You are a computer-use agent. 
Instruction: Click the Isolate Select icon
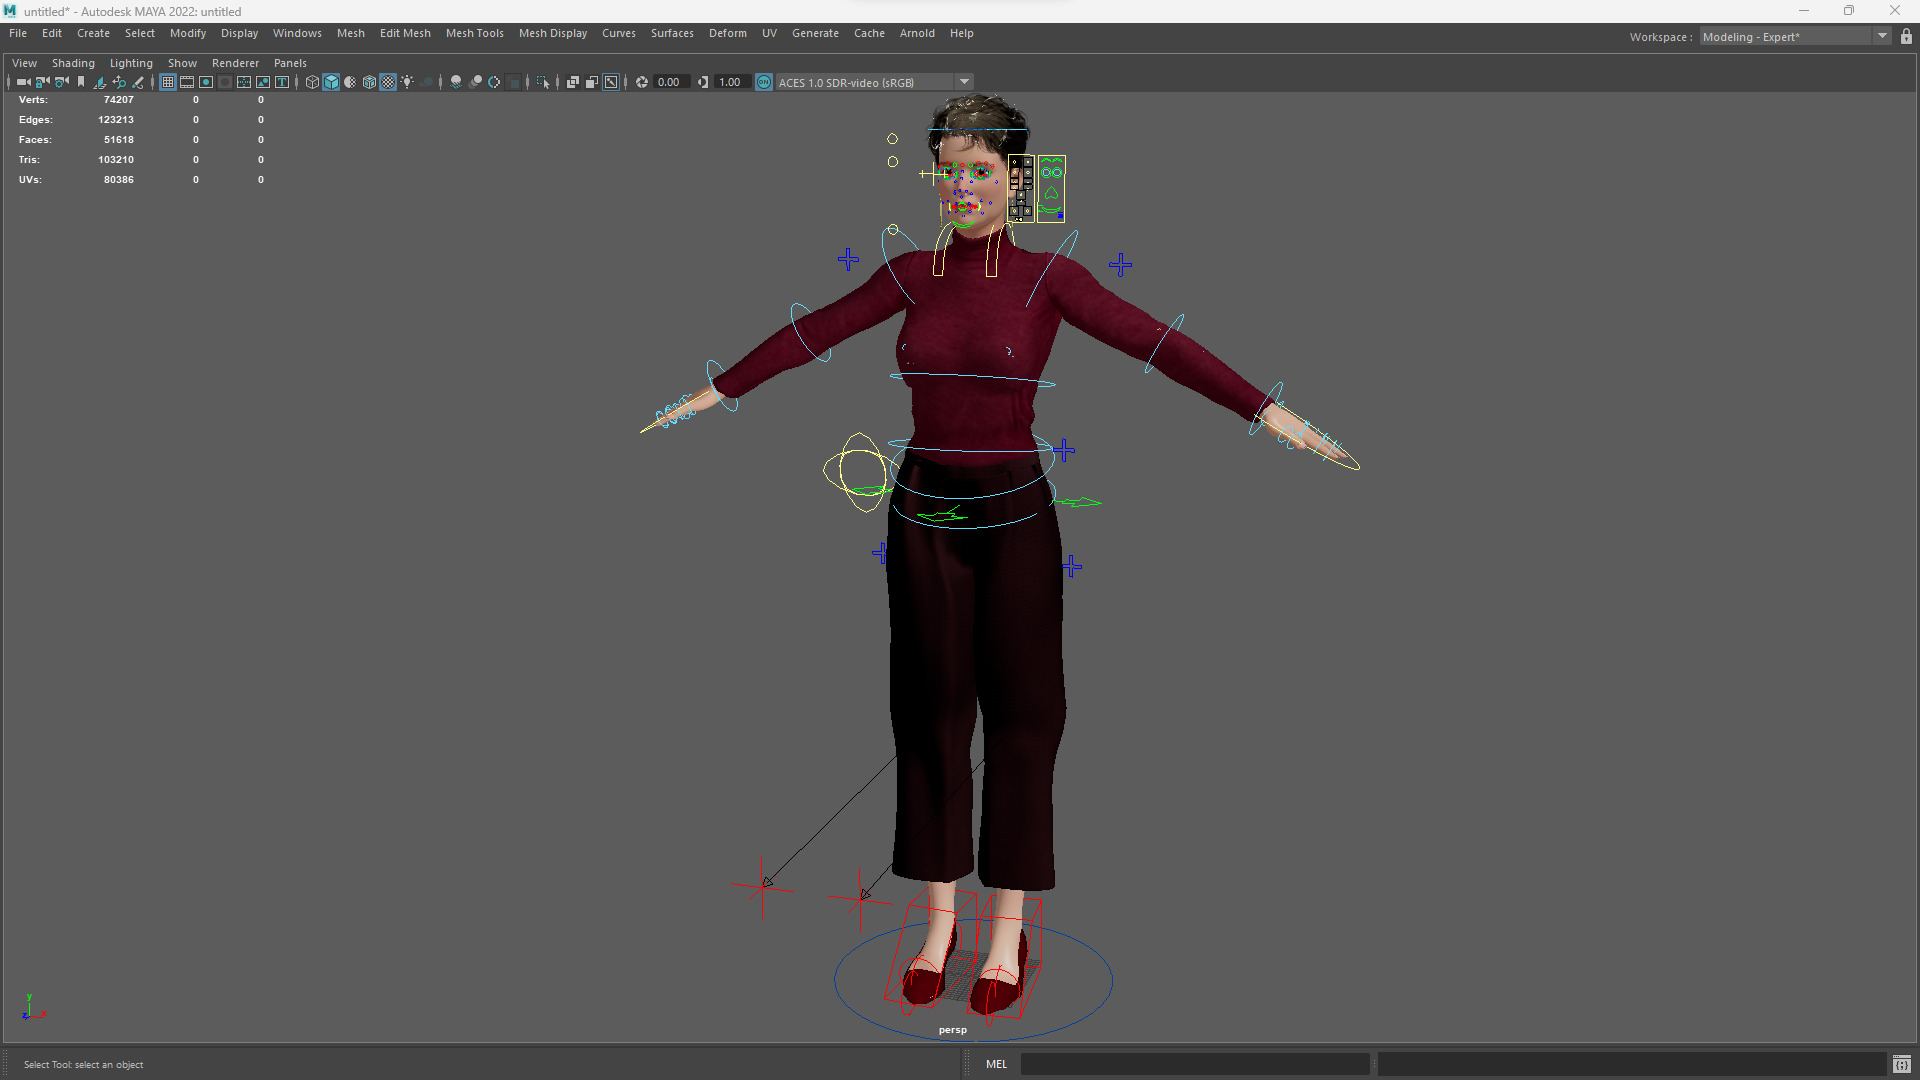tap(543, 82)
